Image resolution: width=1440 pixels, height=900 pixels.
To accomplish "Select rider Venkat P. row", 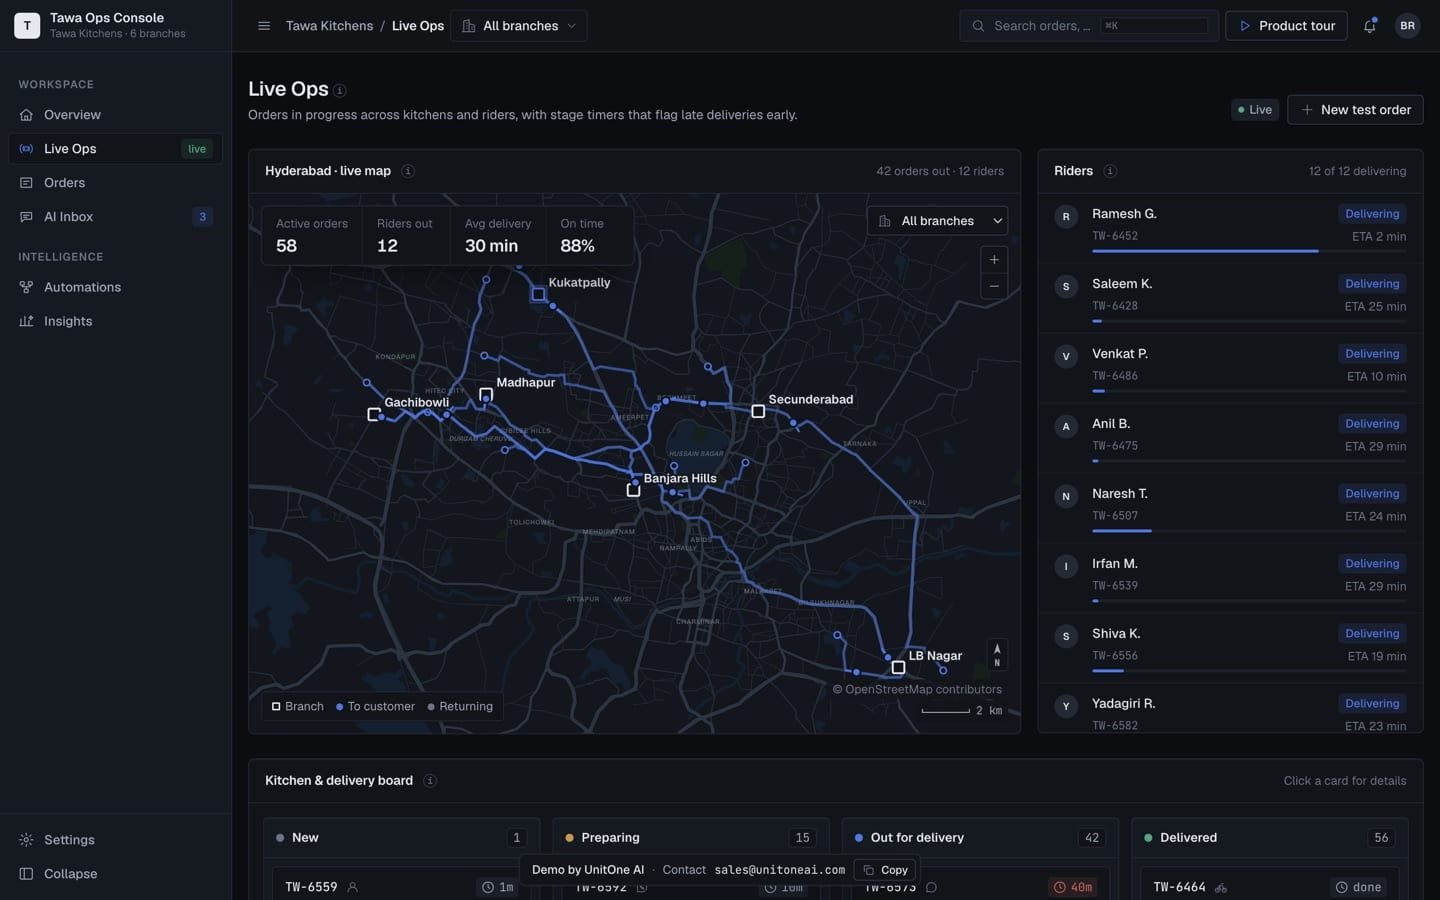I will [x=1230, y=368].
